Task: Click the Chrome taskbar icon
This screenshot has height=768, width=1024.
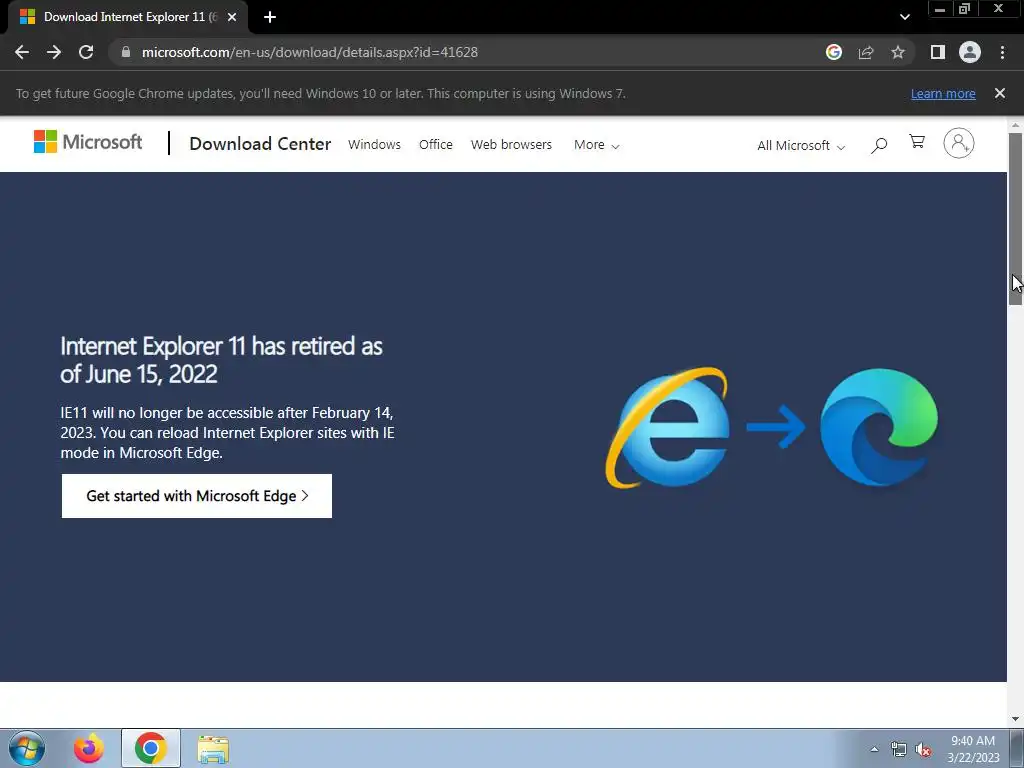Action: click(151, 748)
